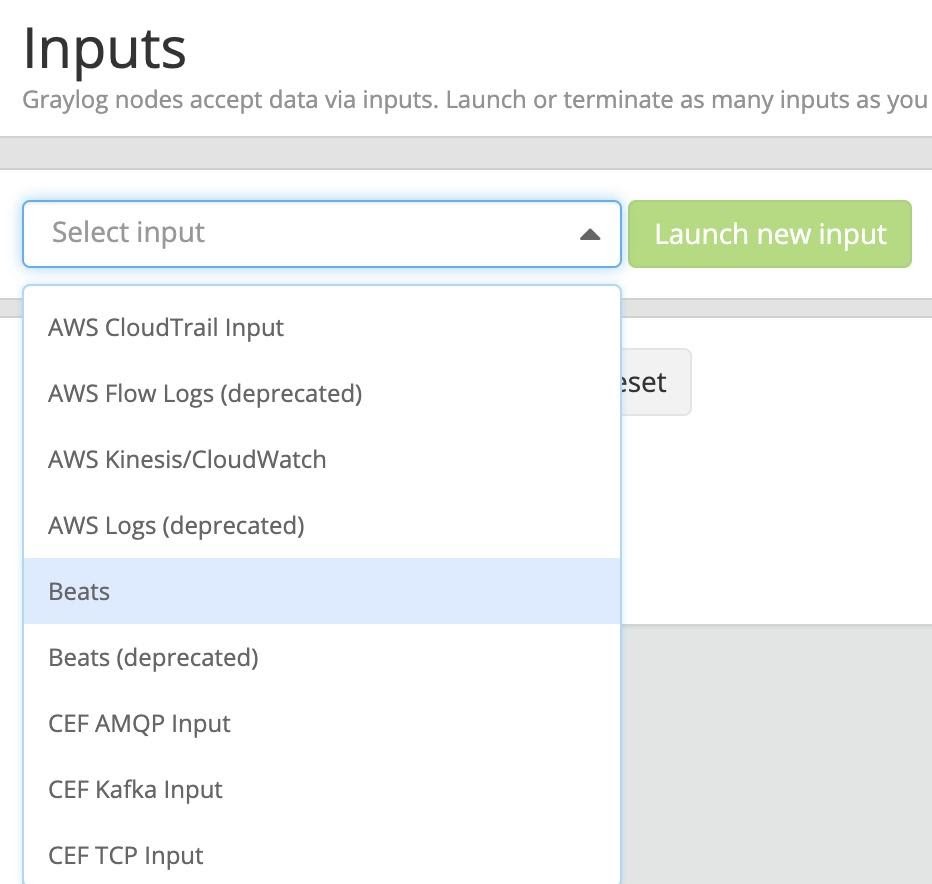This screenshot has height=884, width=932.
Task: Click the empty white panel beneath Launch button
Action: (x=800, y=500)
